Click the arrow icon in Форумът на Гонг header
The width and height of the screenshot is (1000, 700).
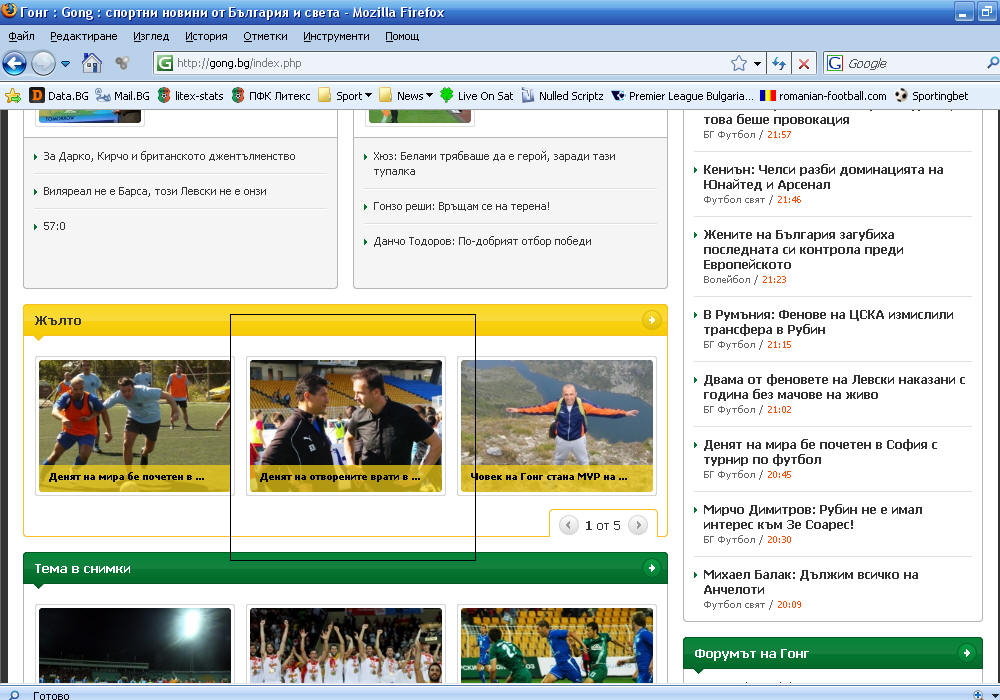point(966,652)
